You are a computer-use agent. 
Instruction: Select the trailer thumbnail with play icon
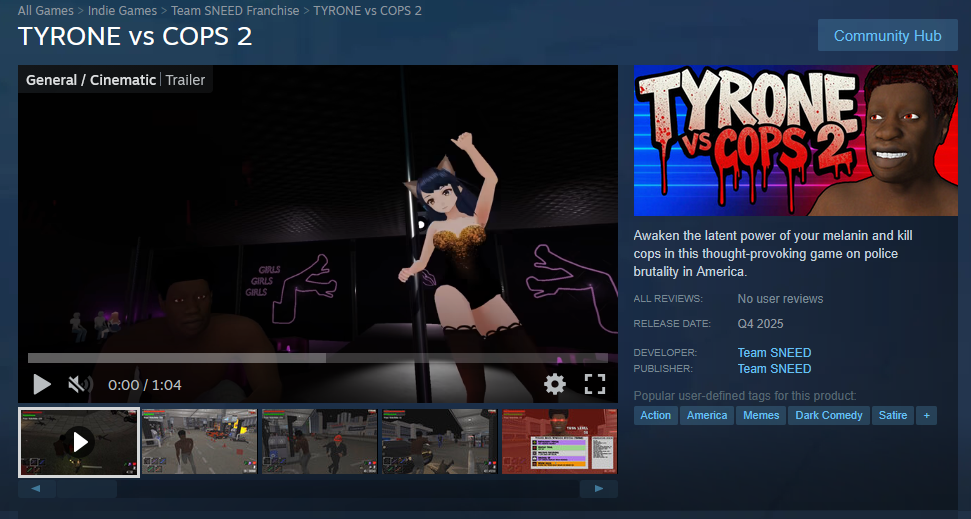pyautogui.click(x=79, y=442)
